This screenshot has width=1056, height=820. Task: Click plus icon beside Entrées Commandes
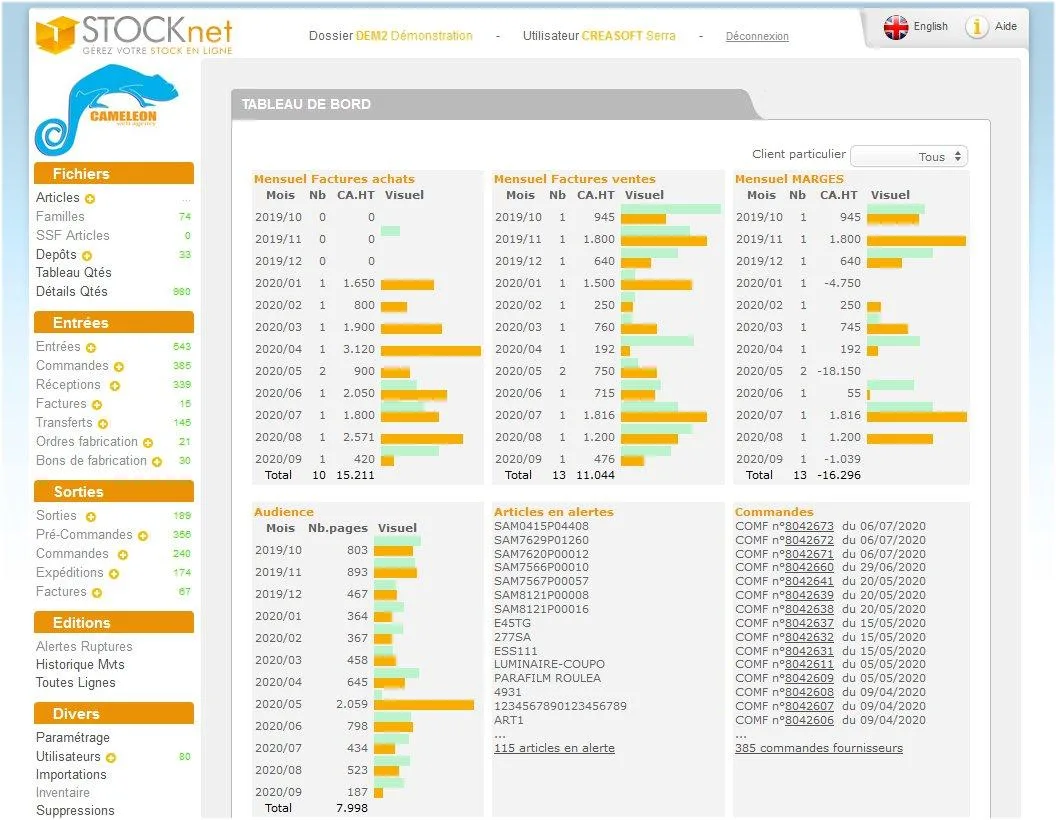pos(119,367)
